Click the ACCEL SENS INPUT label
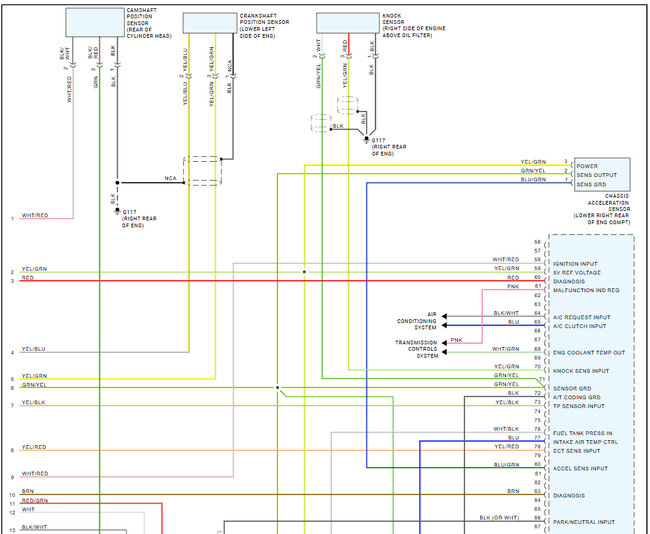Screen dimensions: 650x534 click(580, 468)
